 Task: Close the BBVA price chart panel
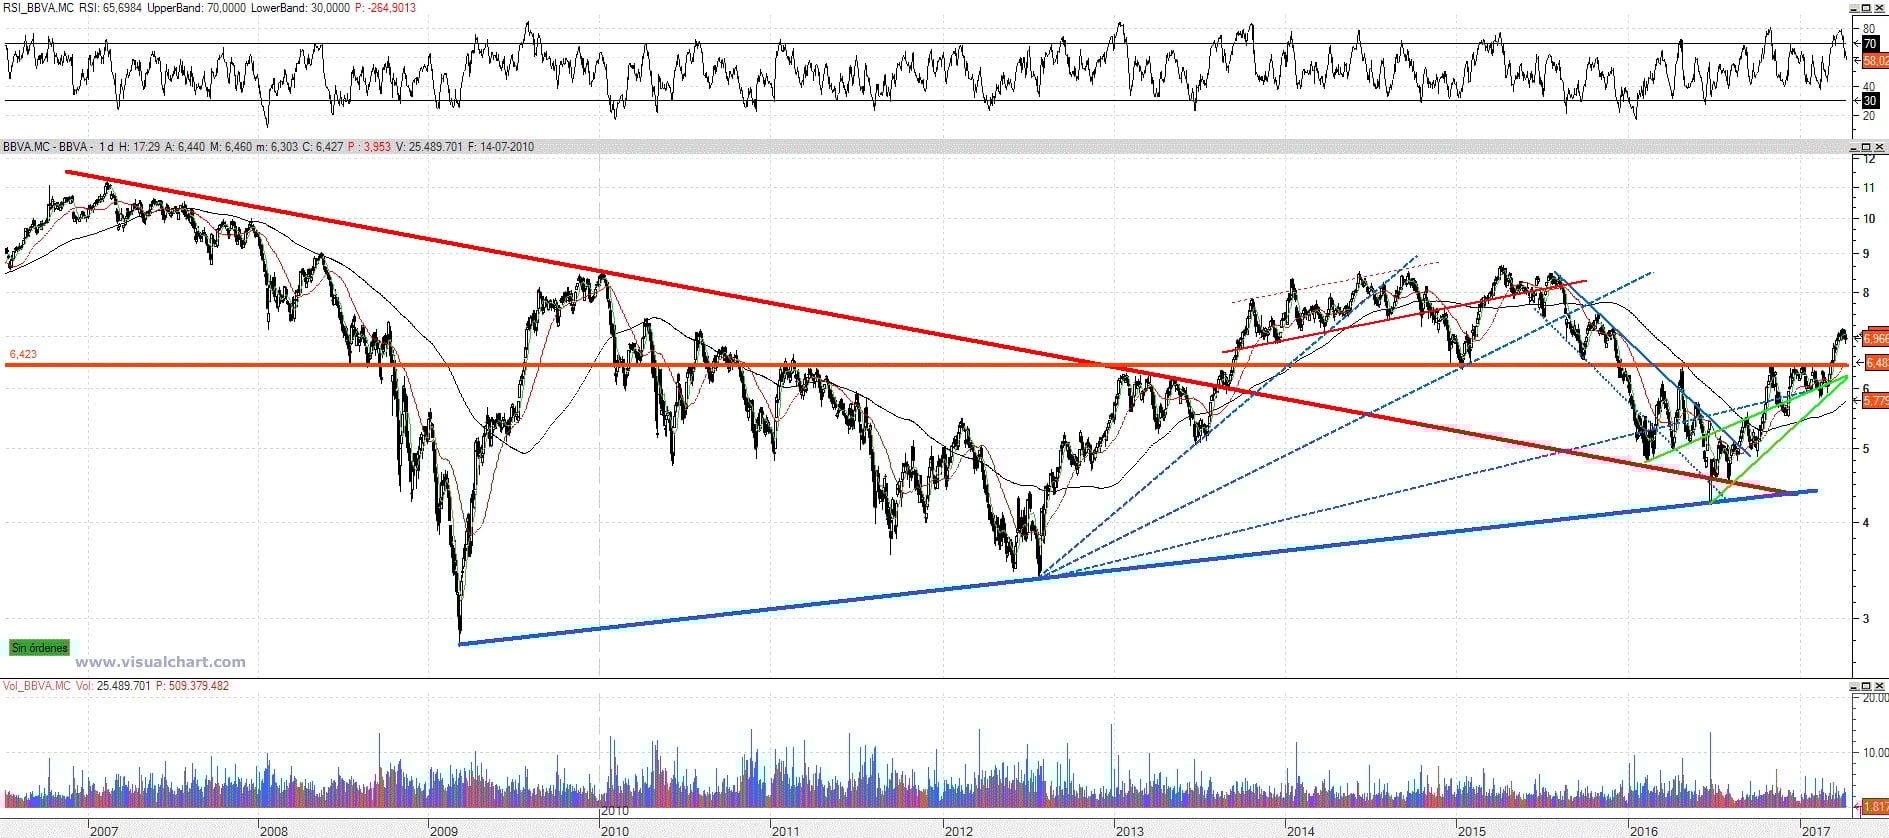pos(1881,147)
